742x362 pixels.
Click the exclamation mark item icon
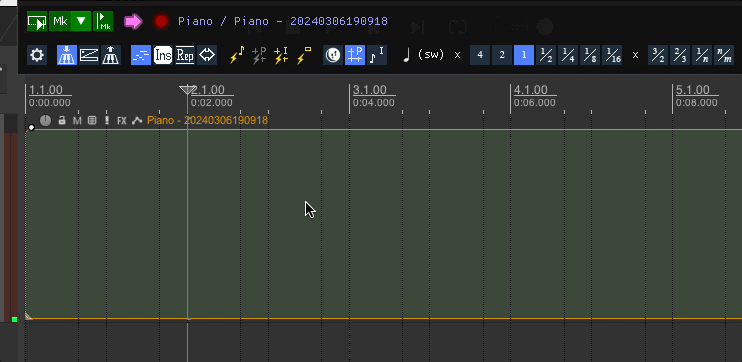(x=107, y=120)
